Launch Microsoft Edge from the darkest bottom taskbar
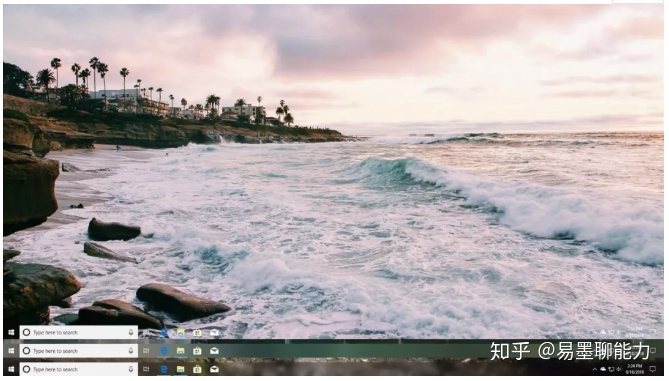Screen dimensions: 669x381 (164, 369)
